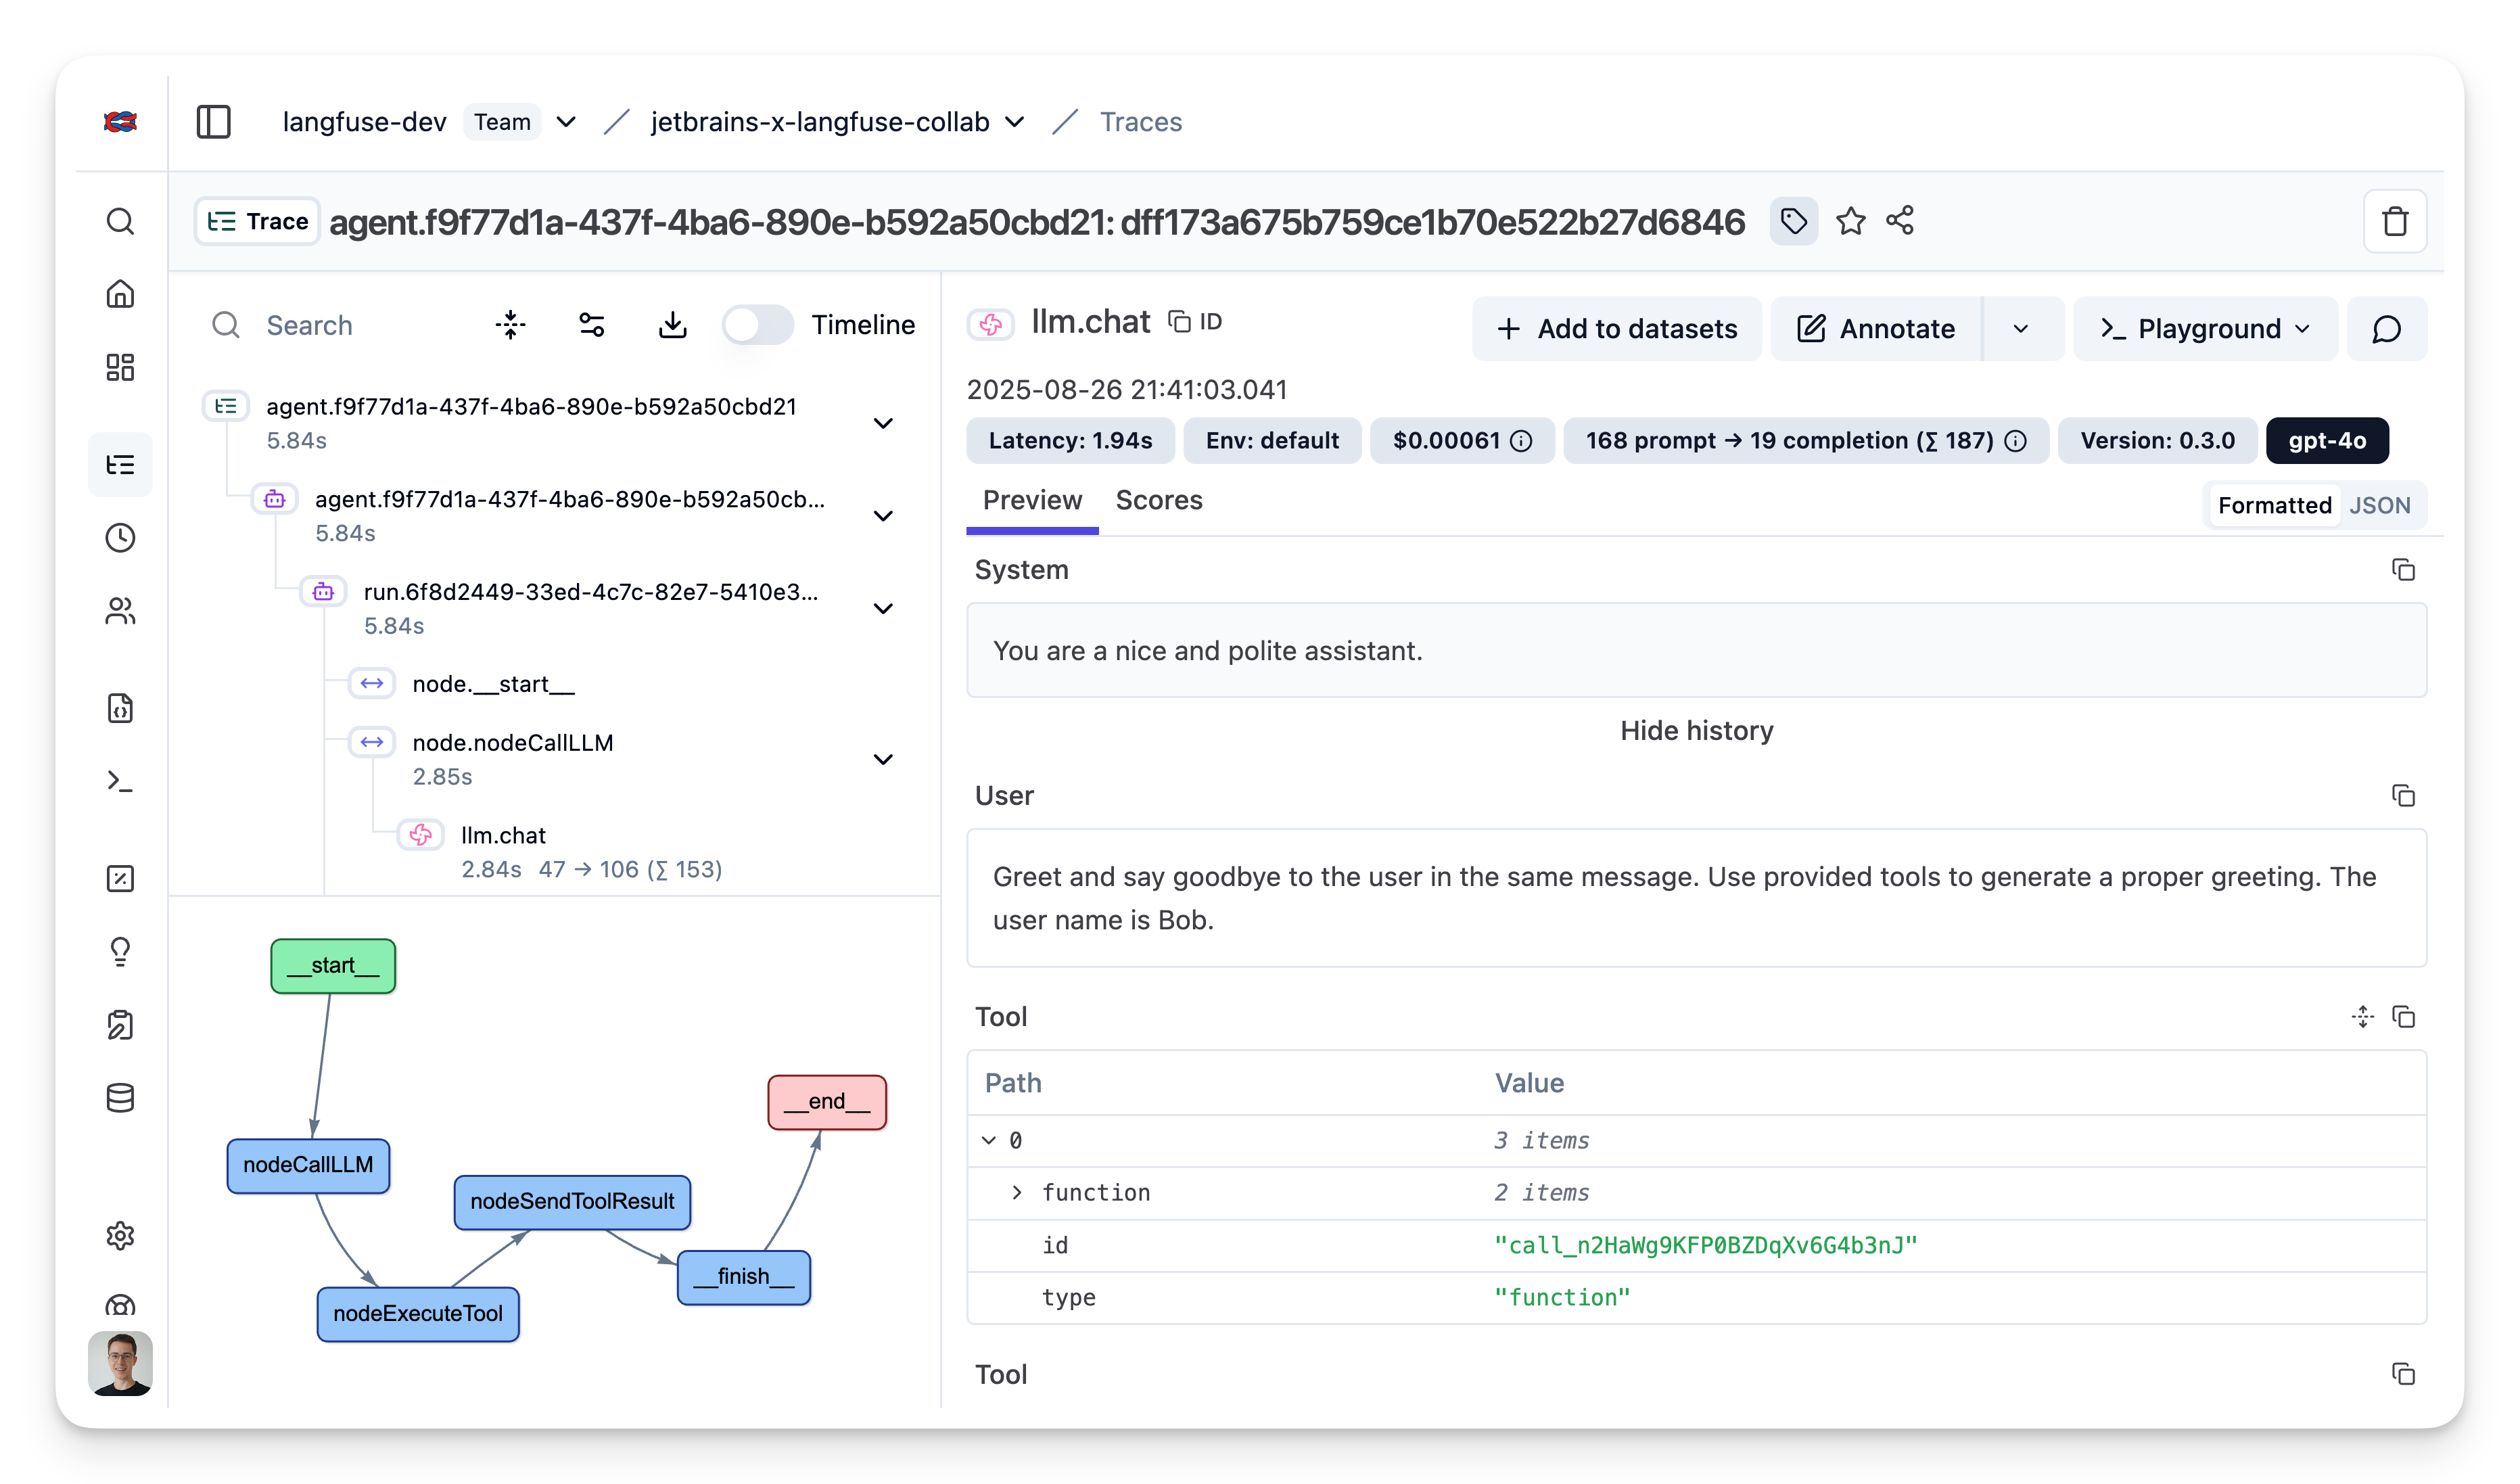Select the Preview tab

click(x=1032, y=500)
